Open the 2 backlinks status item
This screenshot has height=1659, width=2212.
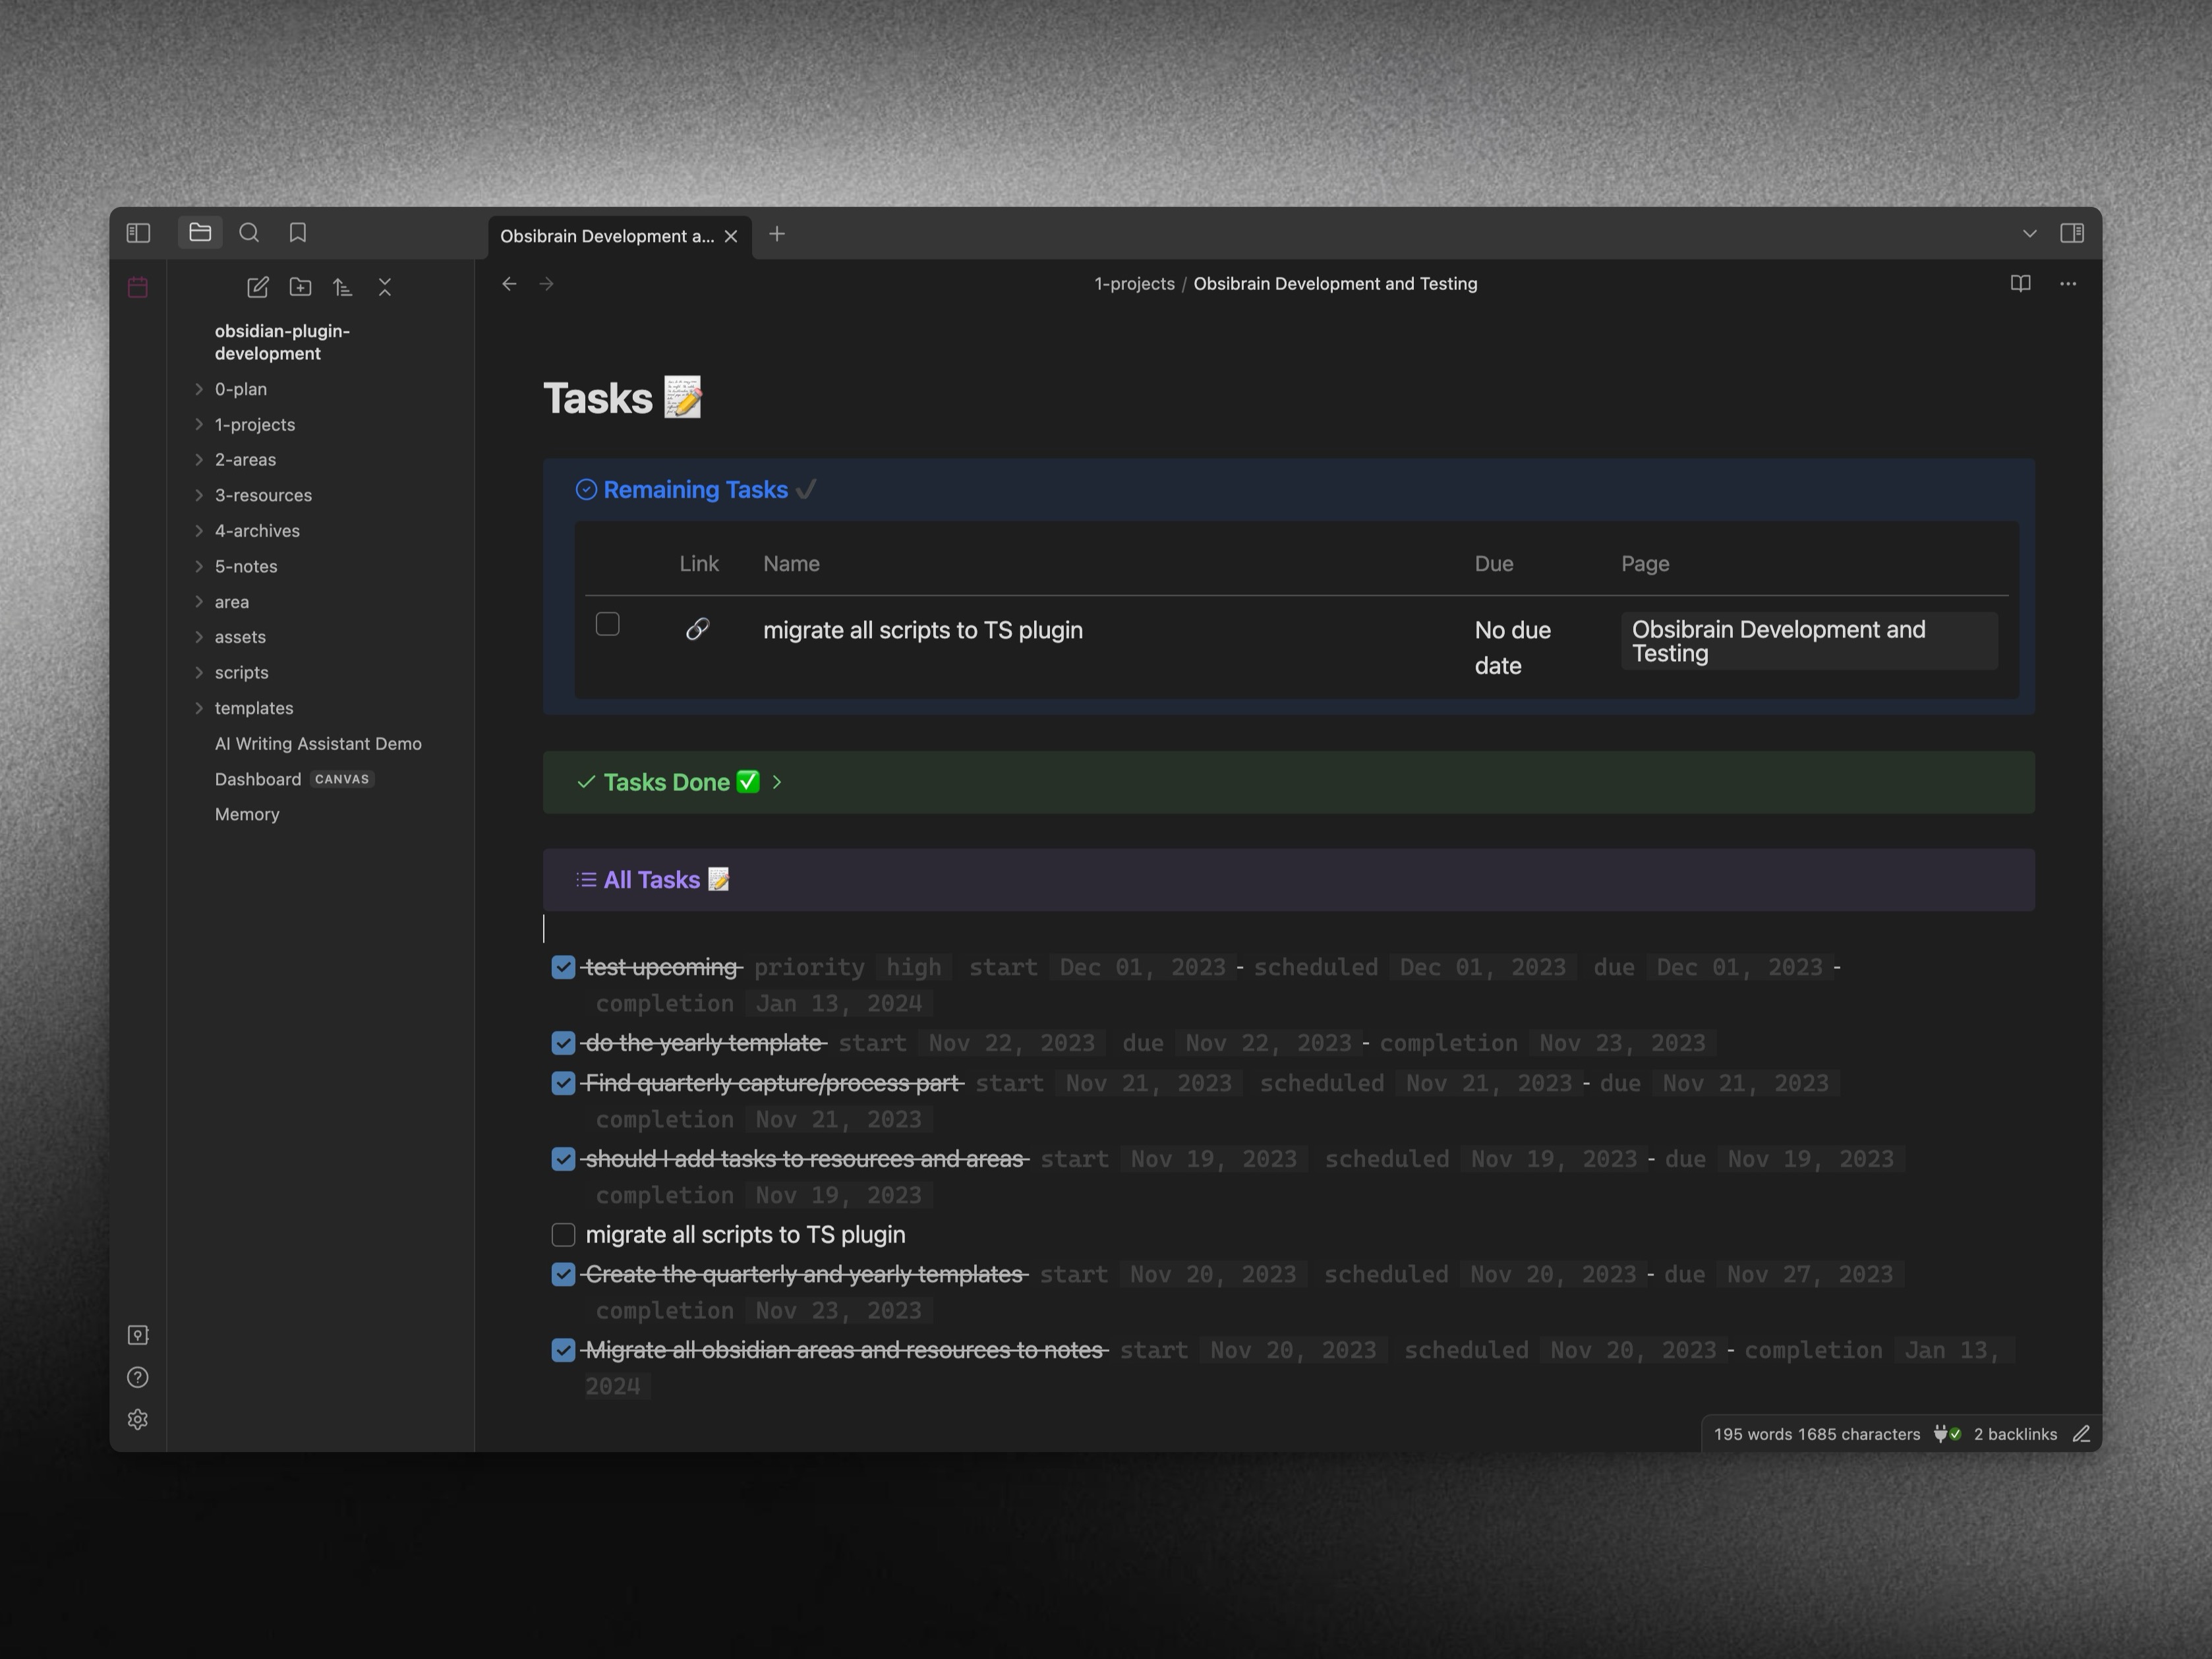2015,1434
